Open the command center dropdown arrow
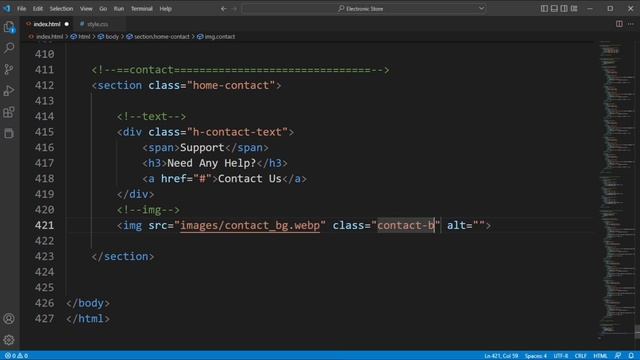 (481, 9)
